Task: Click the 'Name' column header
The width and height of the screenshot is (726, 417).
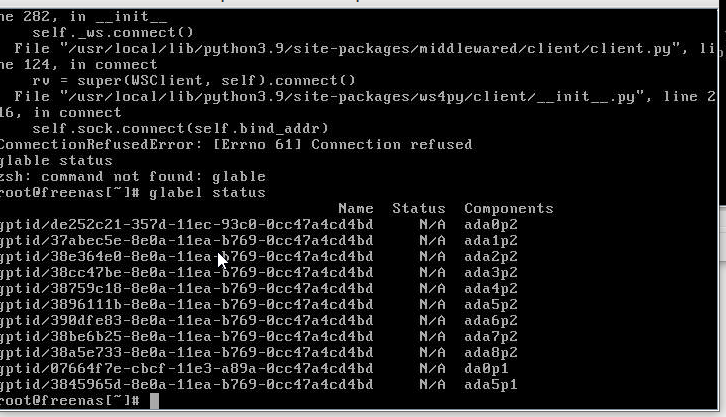Action: [356, 208]
